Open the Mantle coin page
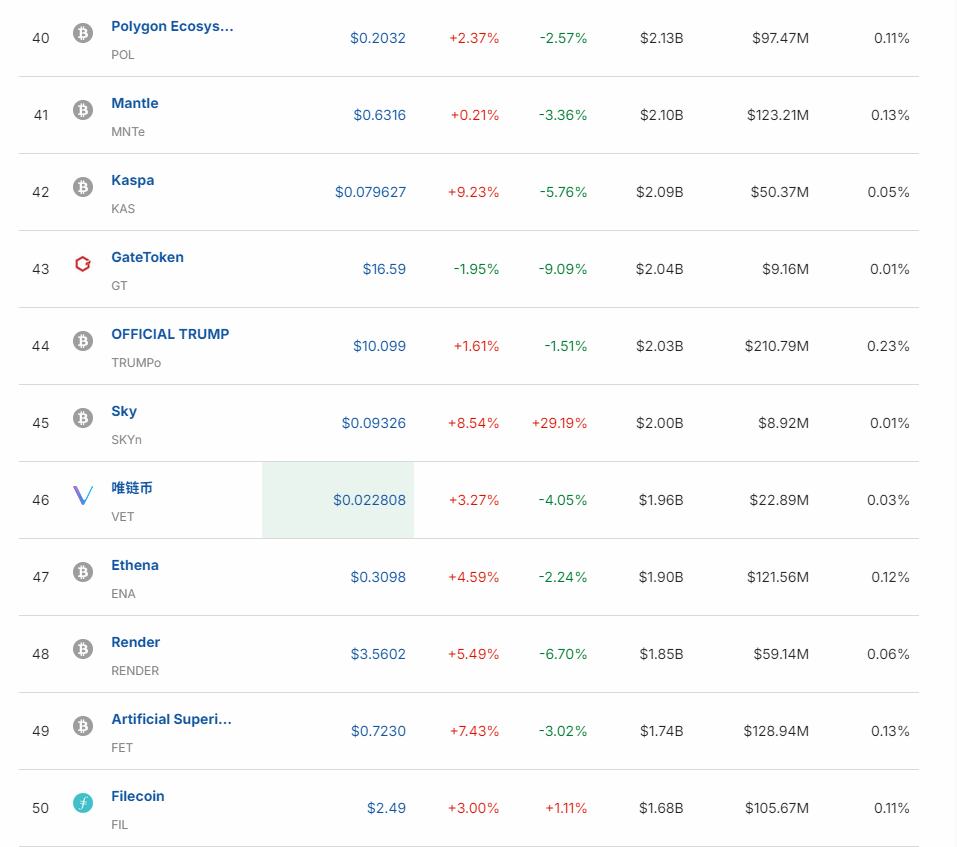This screenshot has width=957, height=847. (135, 103)
